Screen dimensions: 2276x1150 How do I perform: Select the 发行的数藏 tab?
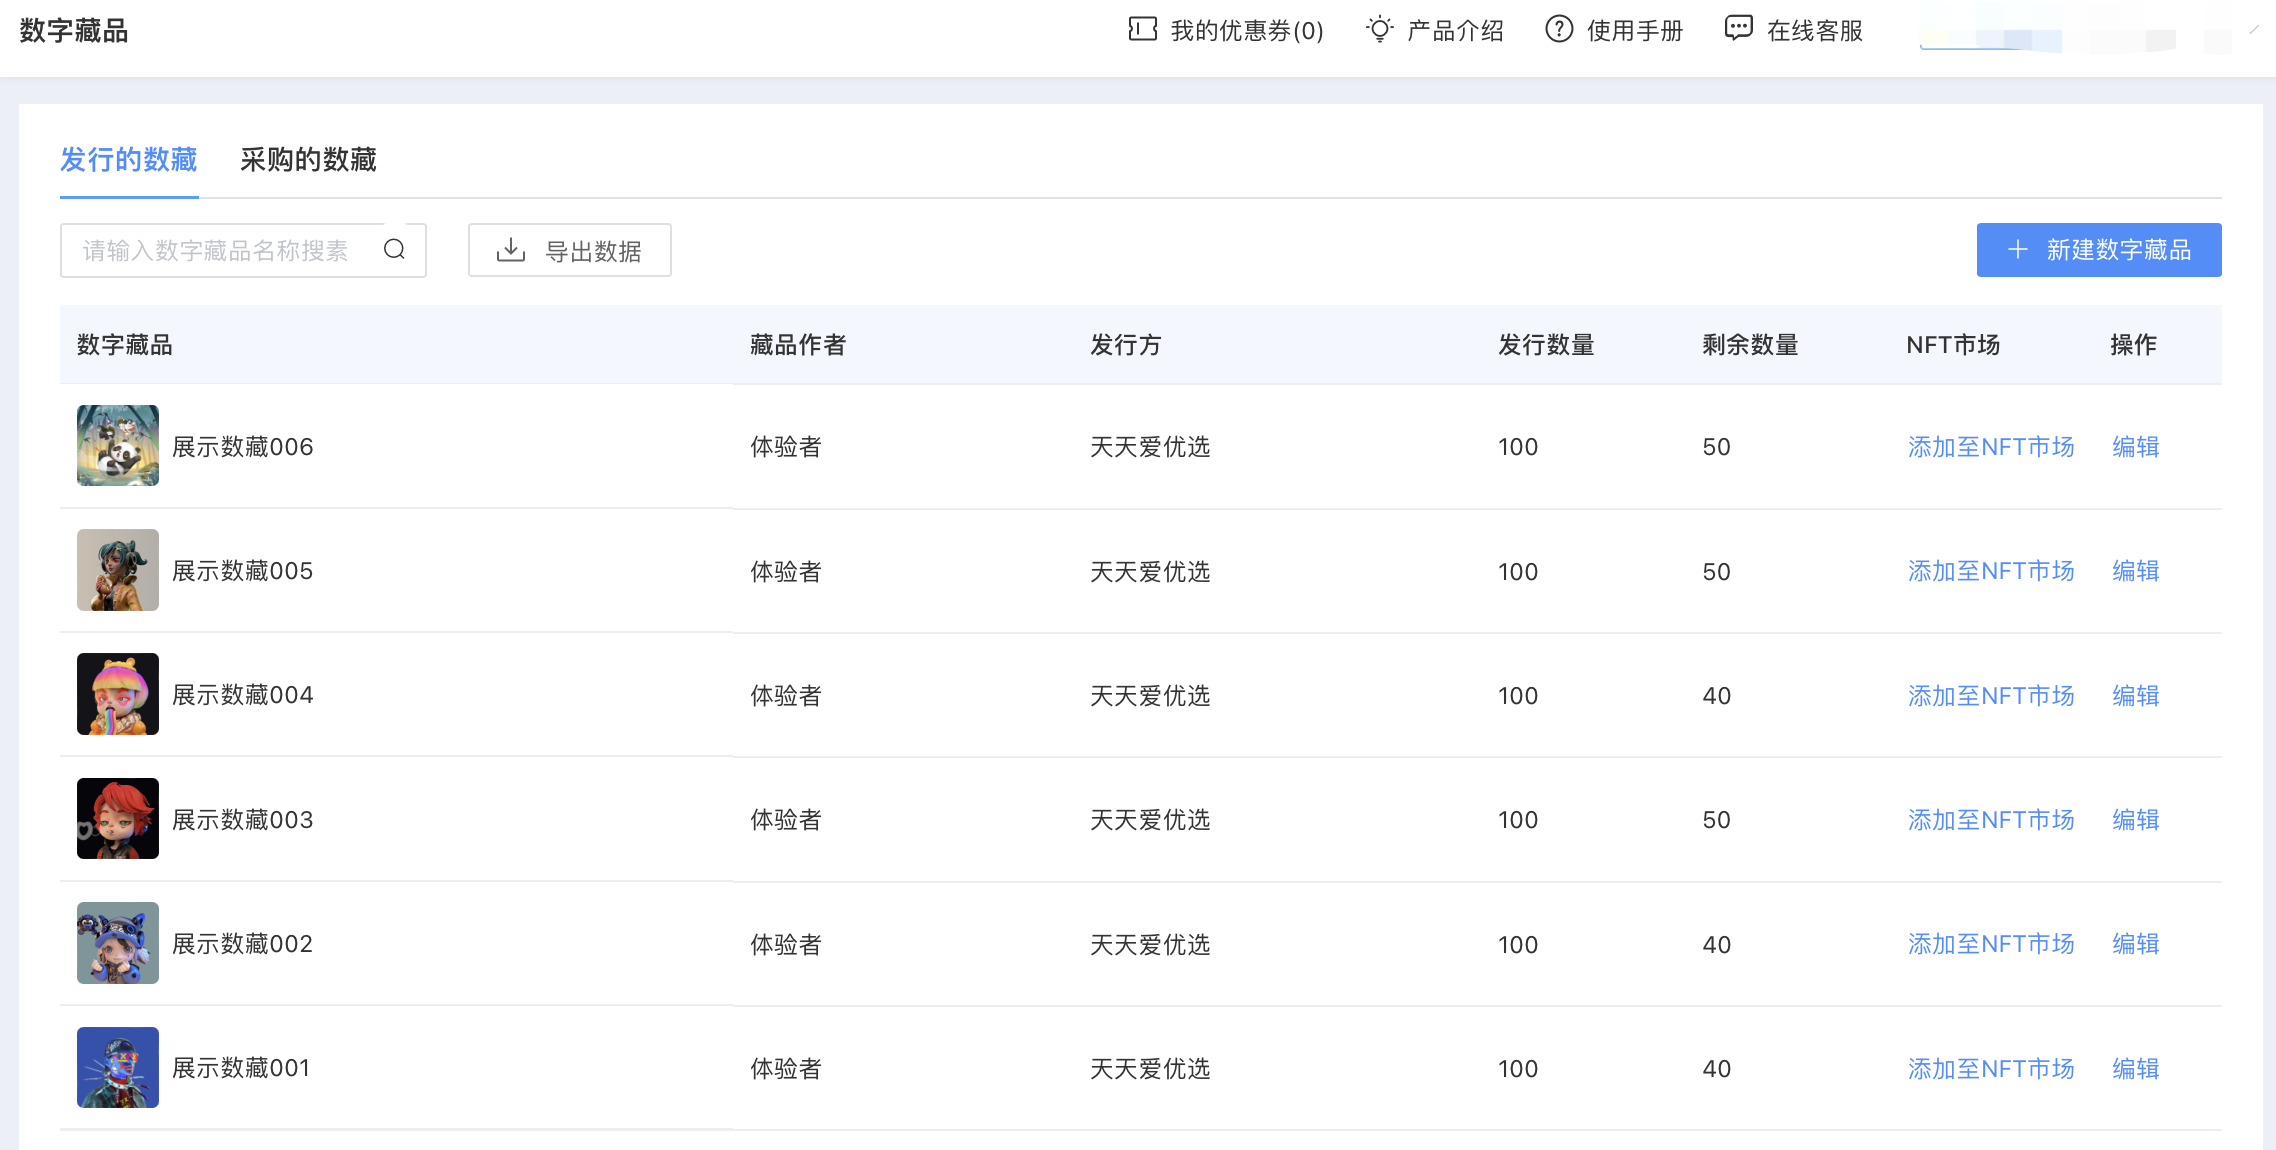(129, 160)
